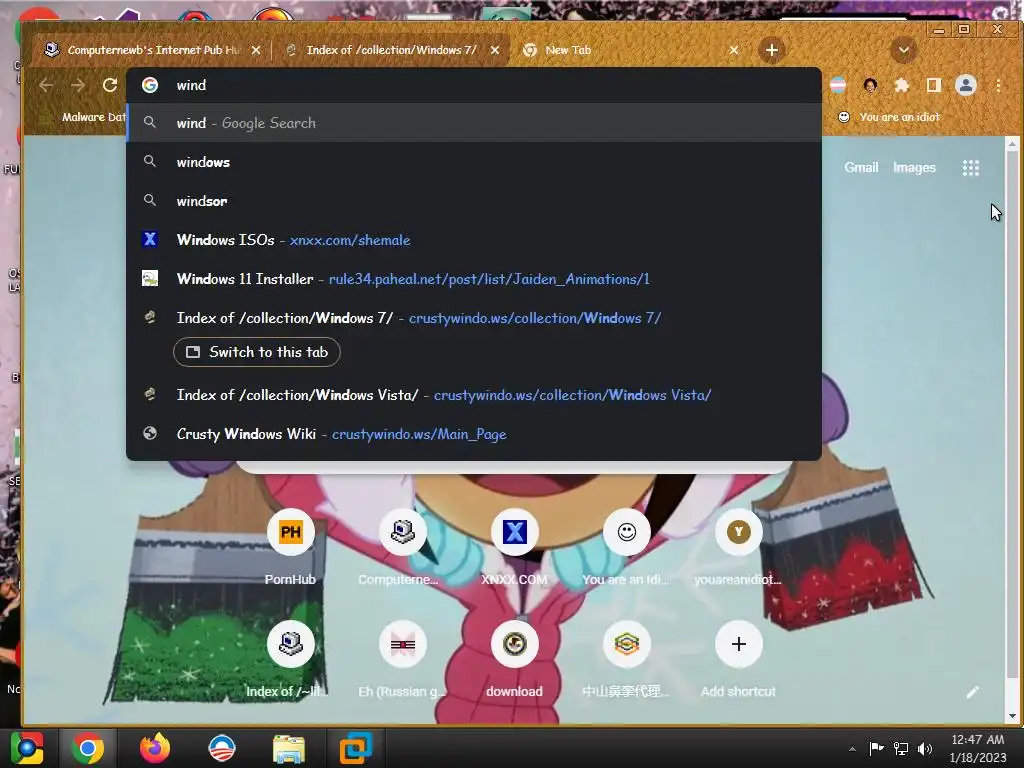
Task: Select Index of /collection/Windows 7/ suggestion
Action: coord(474,318)
